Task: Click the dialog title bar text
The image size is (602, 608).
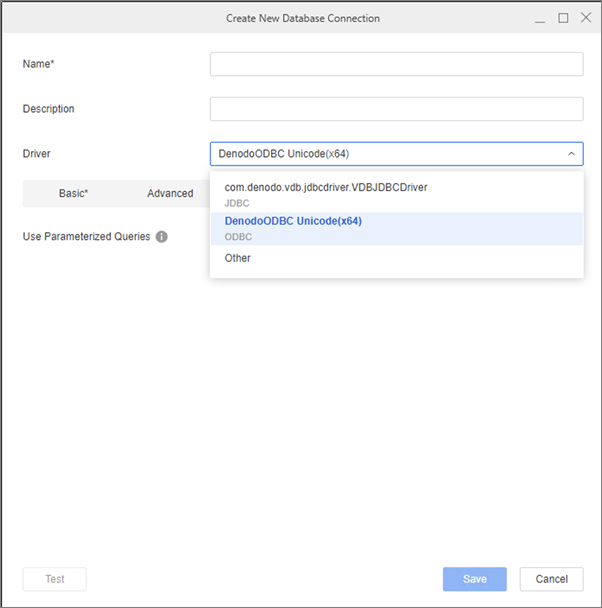Action: click(302, 18)
